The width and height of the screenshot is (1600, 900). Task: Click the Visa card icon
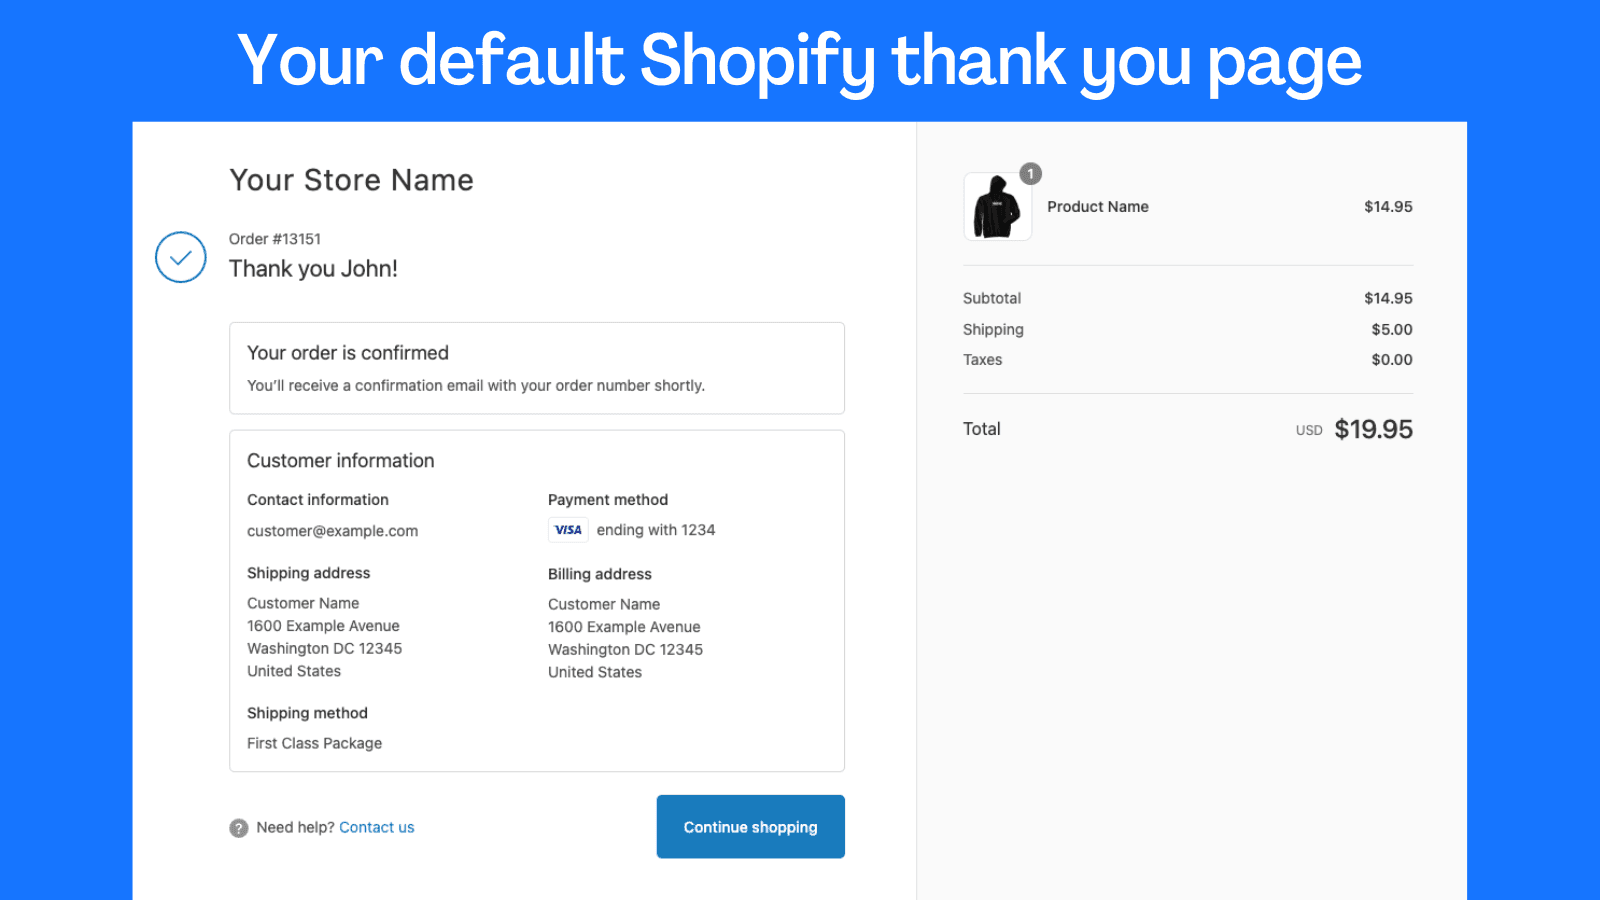[568, 530]
